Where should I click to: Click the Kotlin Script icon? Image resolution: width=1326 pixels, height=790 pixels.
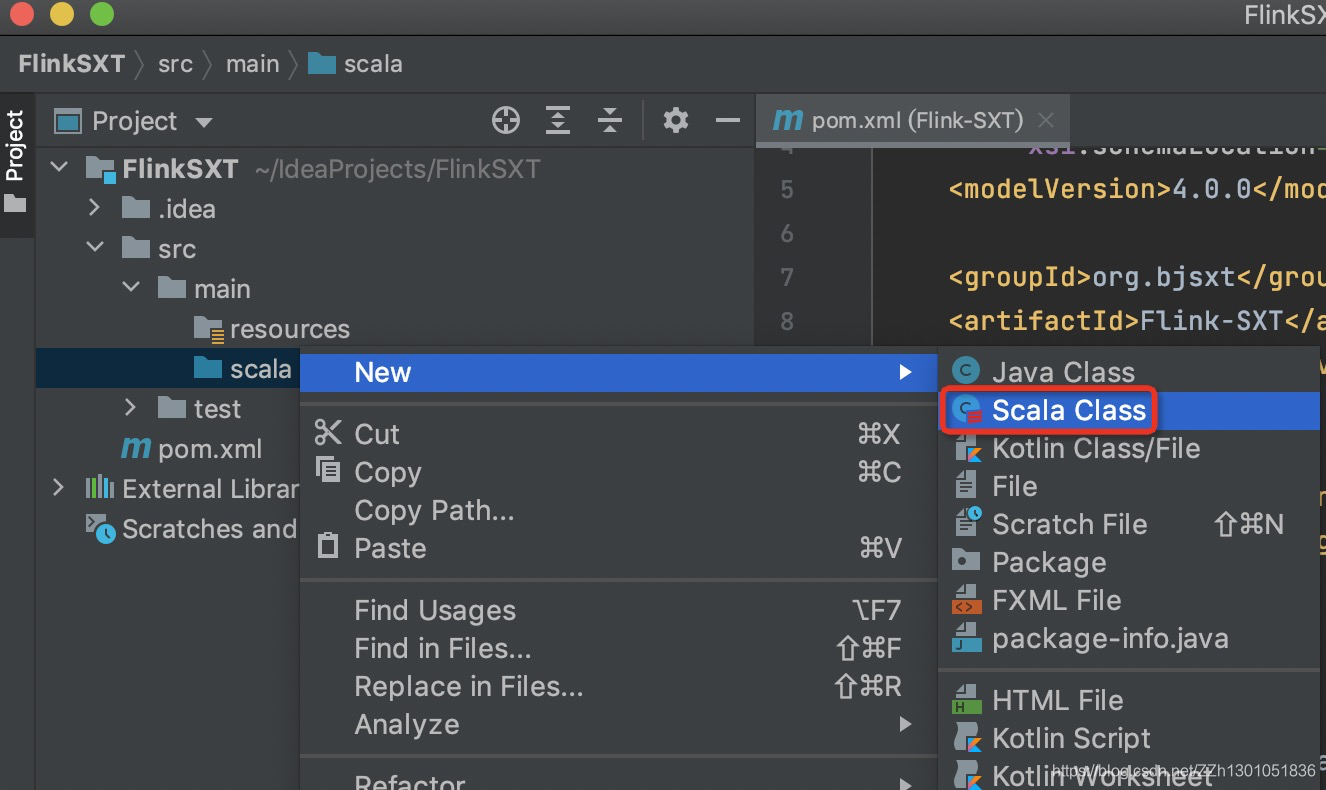[x=966, y=738]
